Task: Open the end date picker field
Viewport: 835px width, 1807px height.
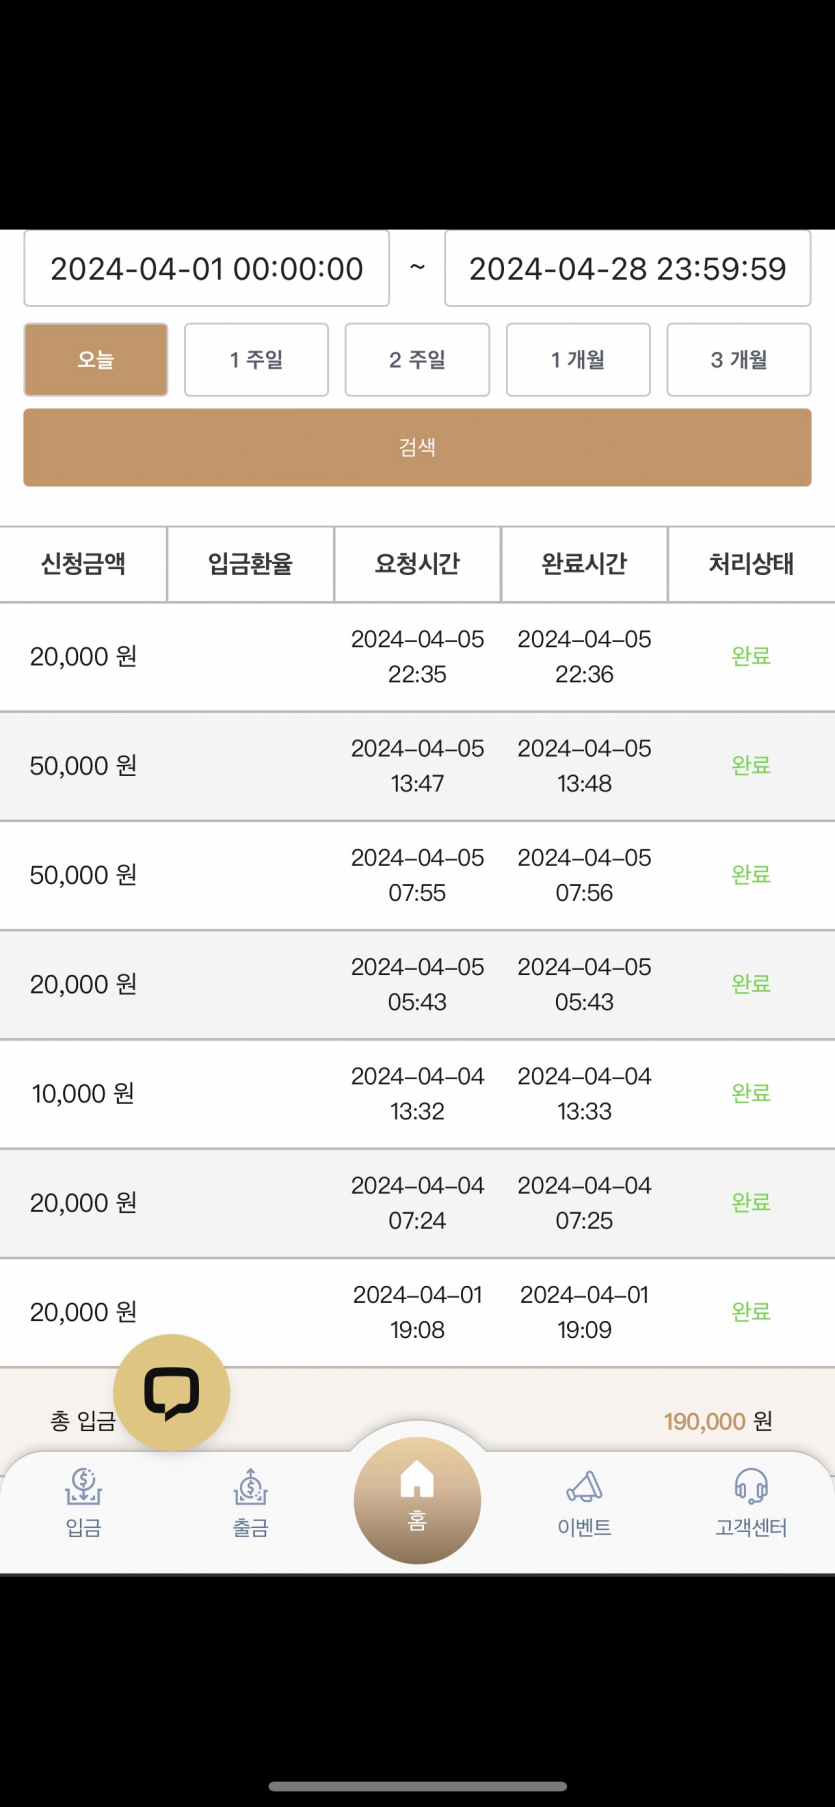Action: [627, 269]
